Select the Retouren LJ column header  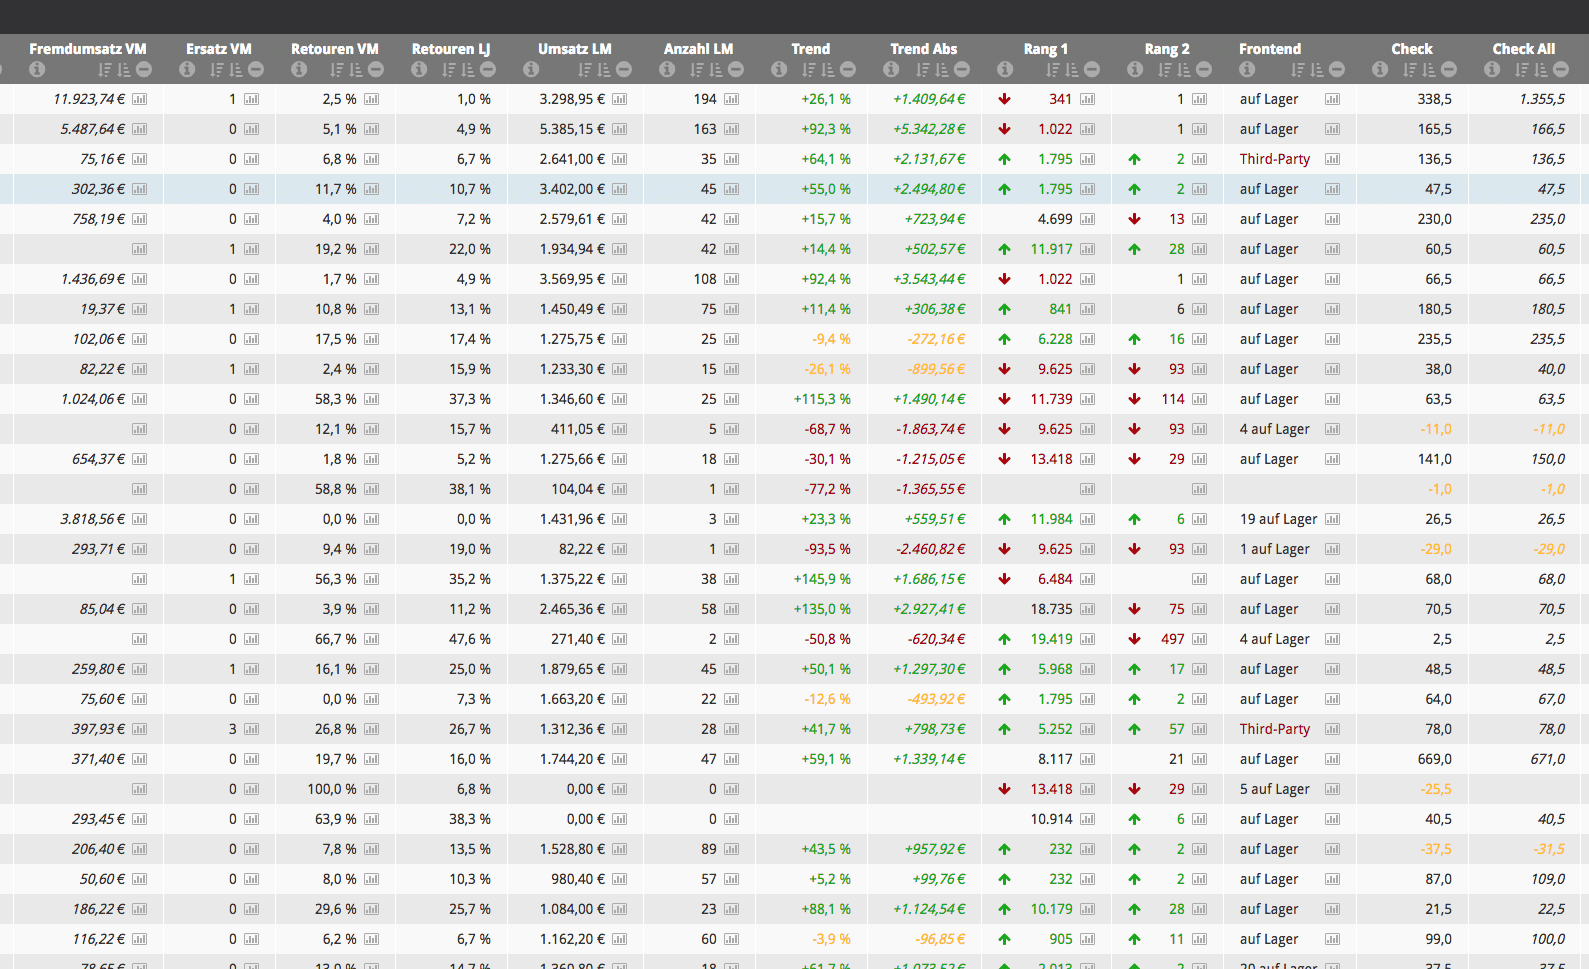450,48
